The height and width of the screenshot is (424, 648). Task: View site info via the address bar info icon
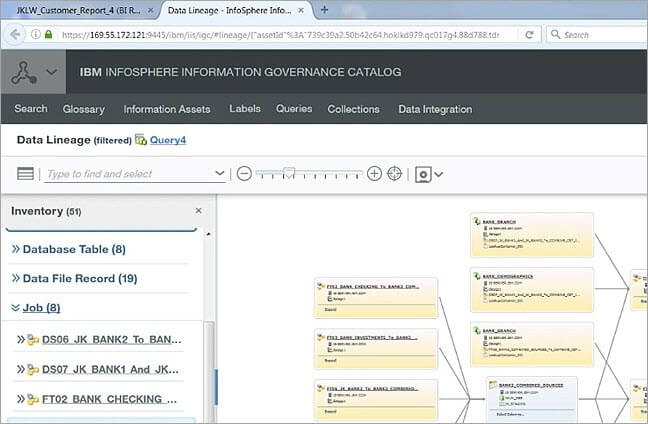[x=36, y=34]
